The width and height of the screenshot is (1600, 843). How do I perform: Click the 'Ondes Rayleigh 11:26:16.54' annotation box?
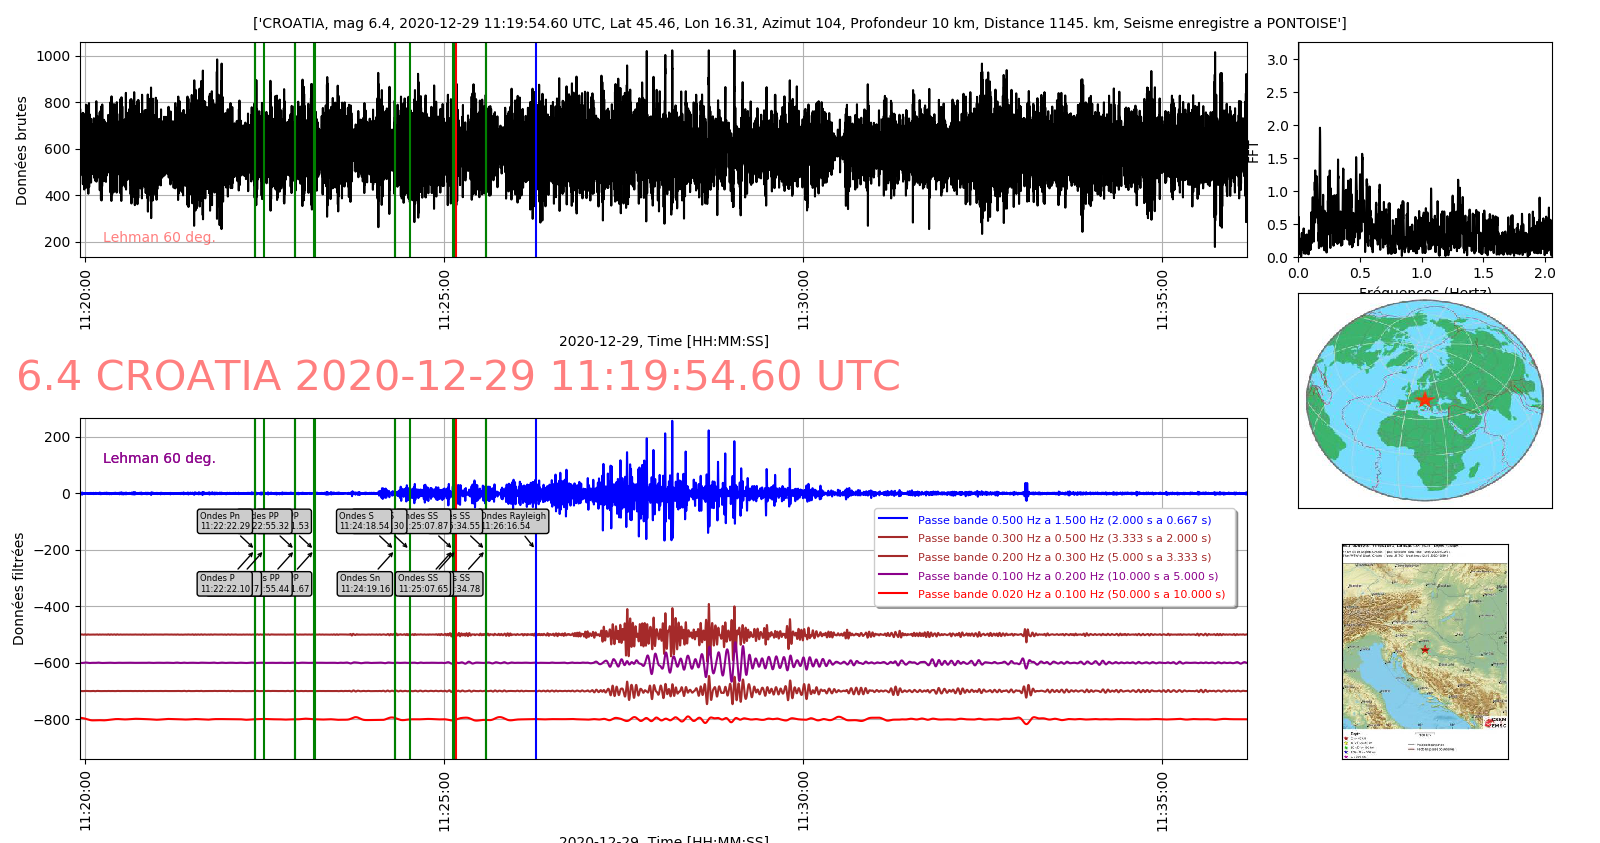(x=516, y=521)
